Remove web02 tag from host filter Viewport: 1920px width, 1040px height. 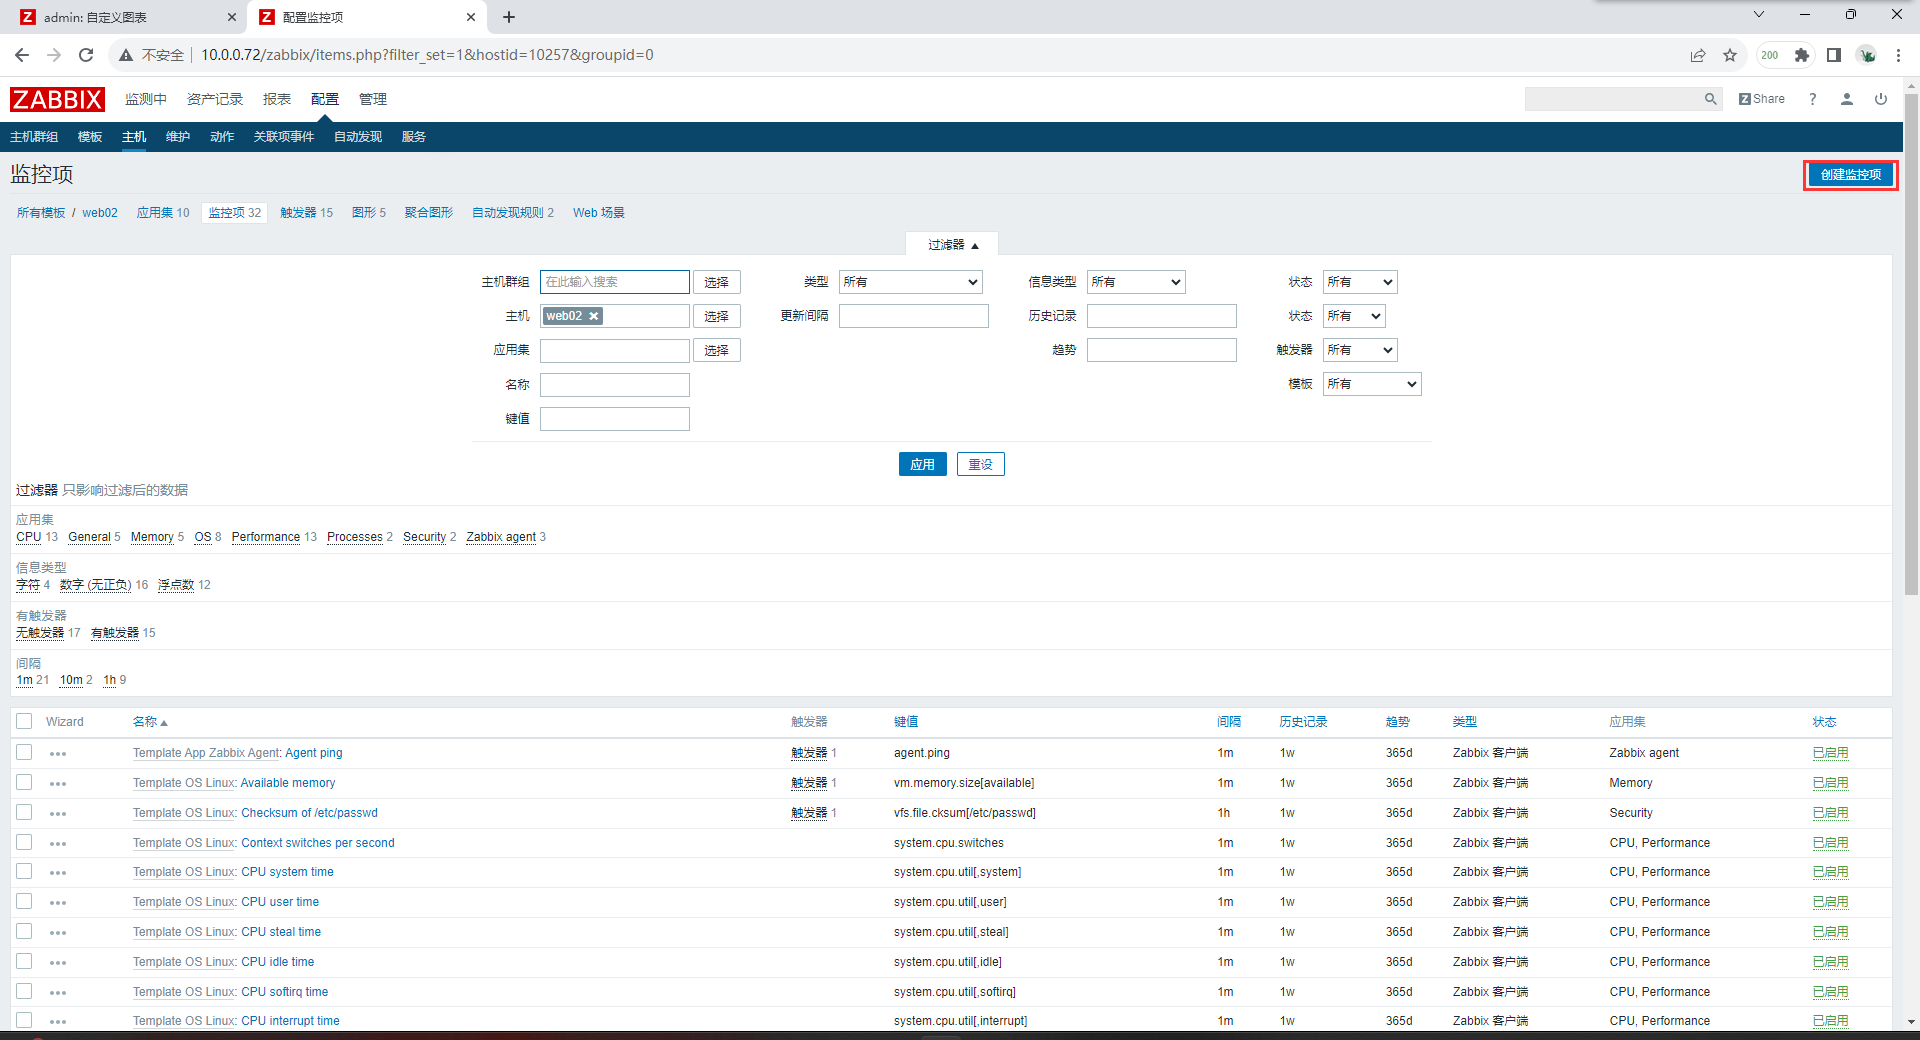tap(594, 316)
